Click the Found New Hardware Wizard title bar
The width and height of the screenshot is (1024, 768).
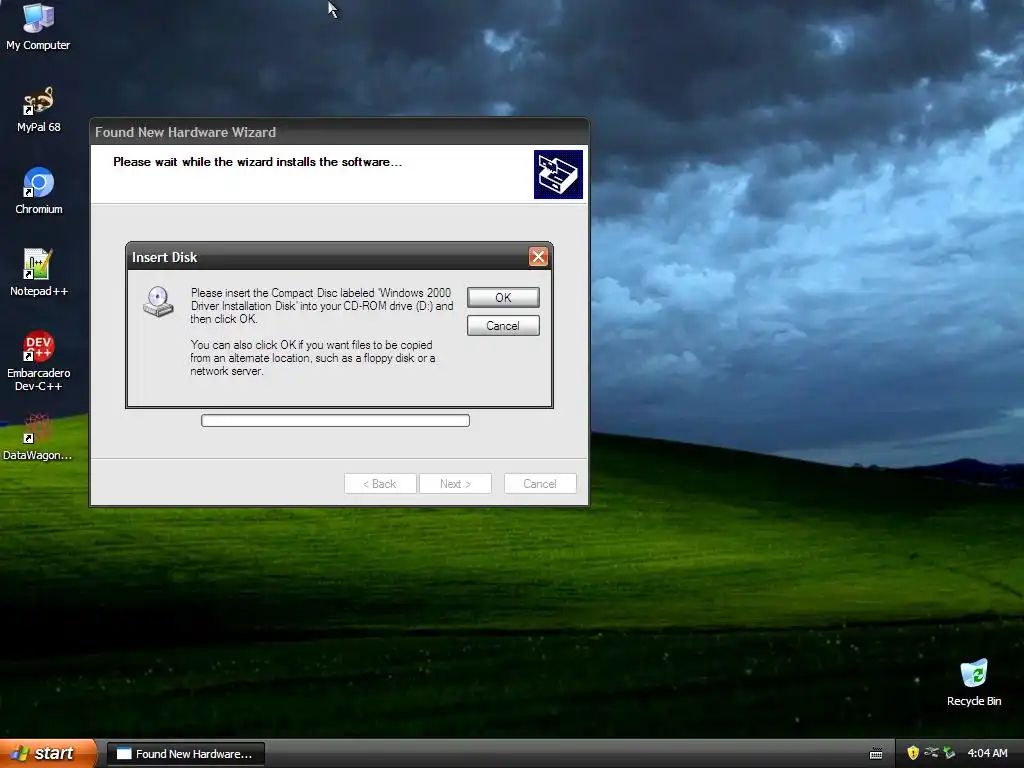[x=339, y=132]
